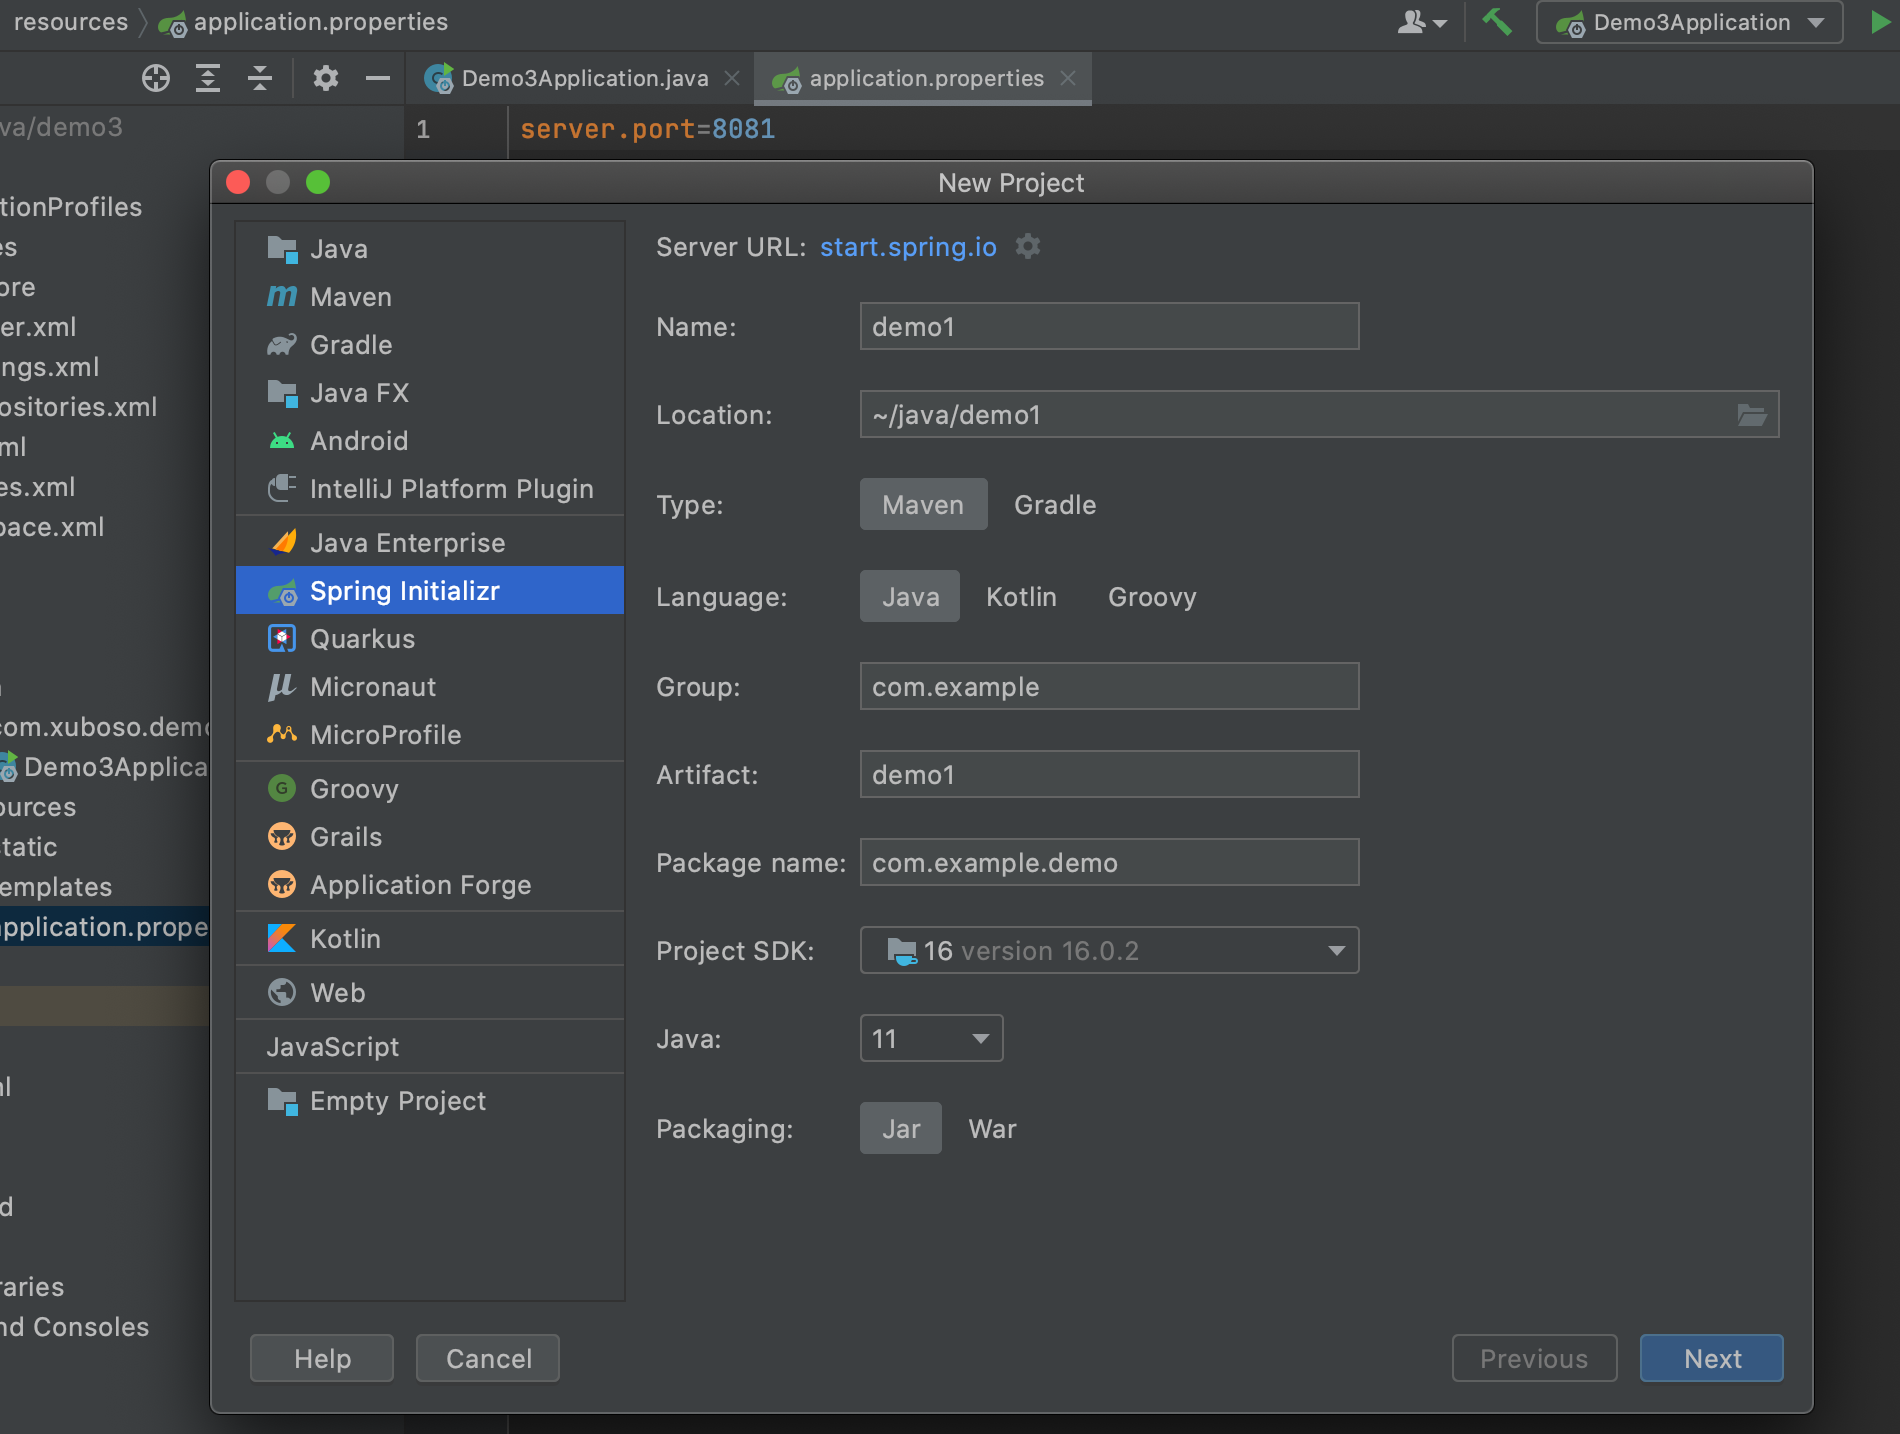Click the build hammer icon

1497,21
